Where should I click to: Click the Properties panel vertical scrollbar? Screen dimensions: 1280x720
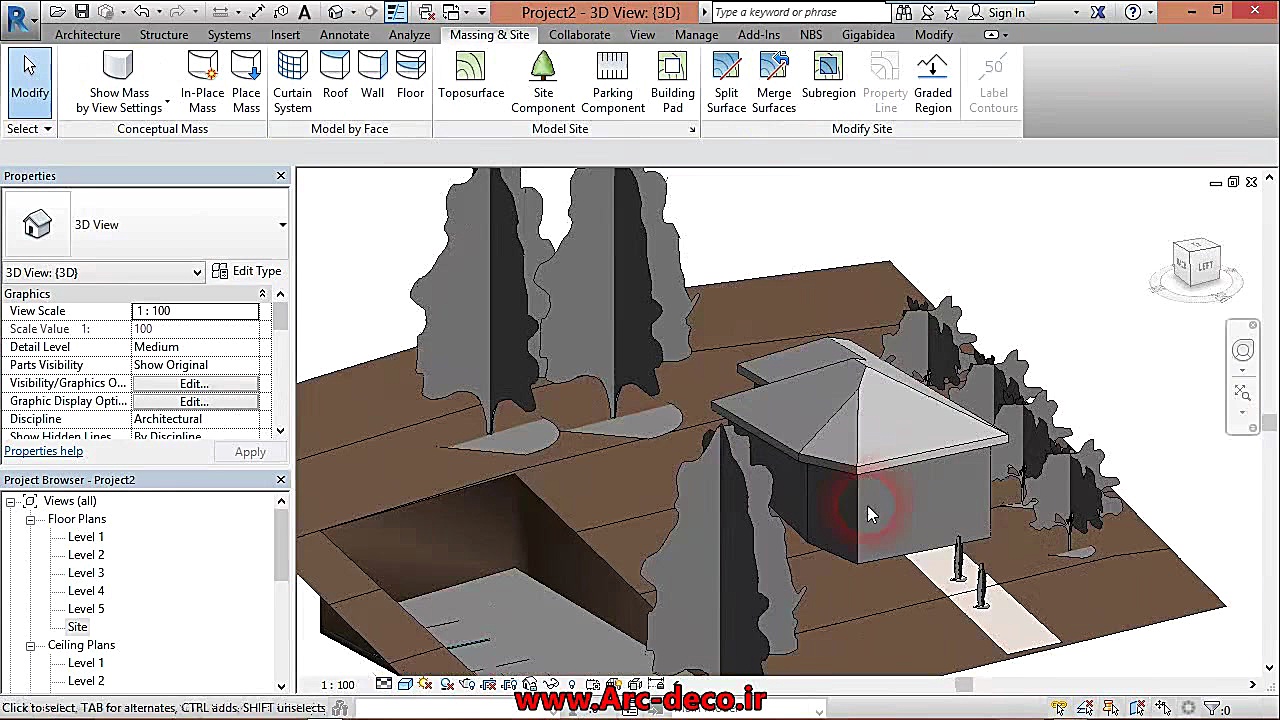click(x=280, y=362)
